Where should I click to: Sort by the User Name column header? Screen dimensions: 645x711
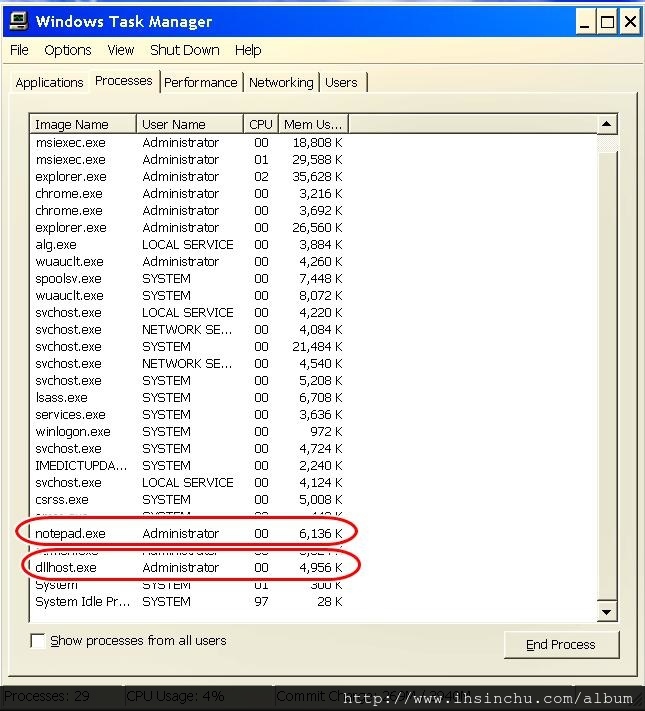(190, 124)
